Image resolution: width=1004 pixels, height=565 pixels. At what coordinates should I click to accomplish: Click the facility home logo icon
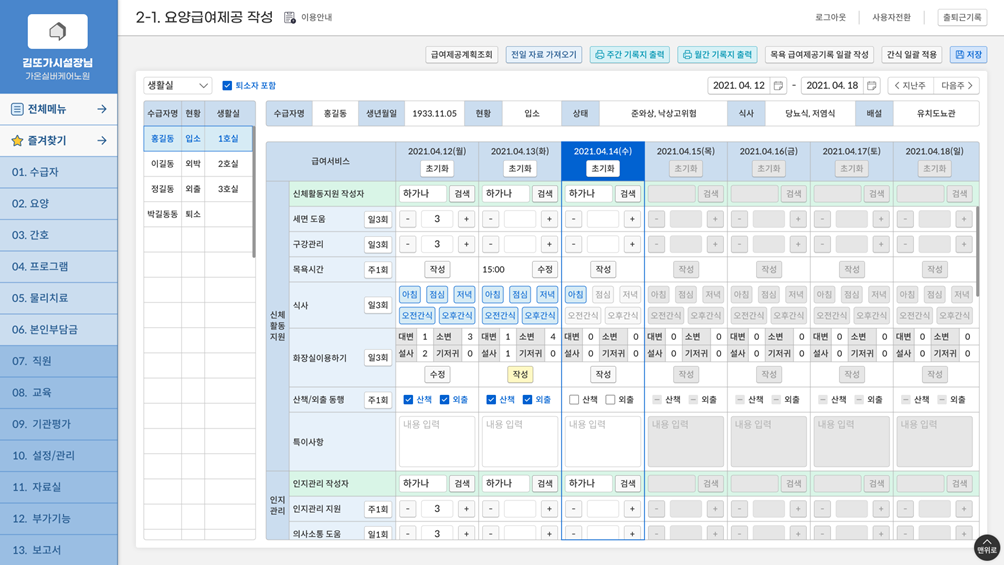pos(58,31)
